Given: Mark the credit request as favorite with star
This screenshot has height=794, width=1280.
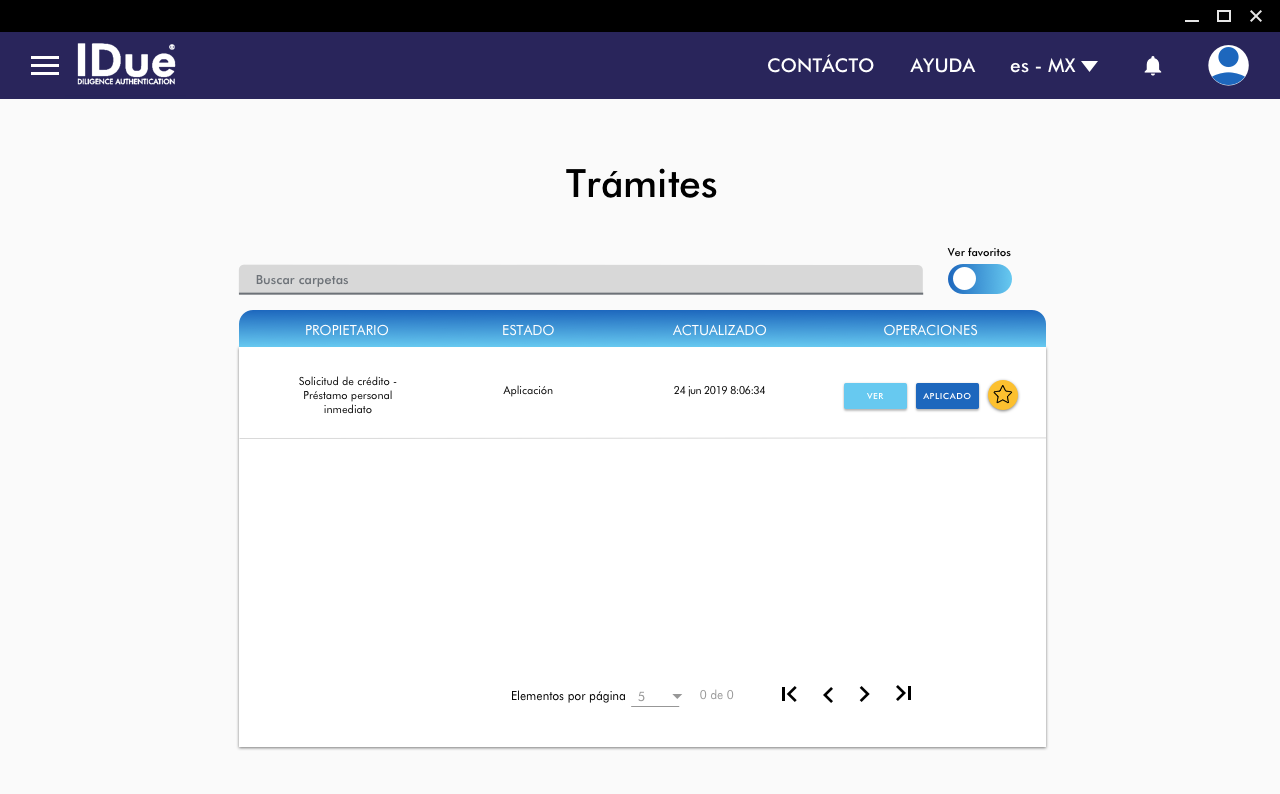Looking at the screenshot, I should (1003, 396).
